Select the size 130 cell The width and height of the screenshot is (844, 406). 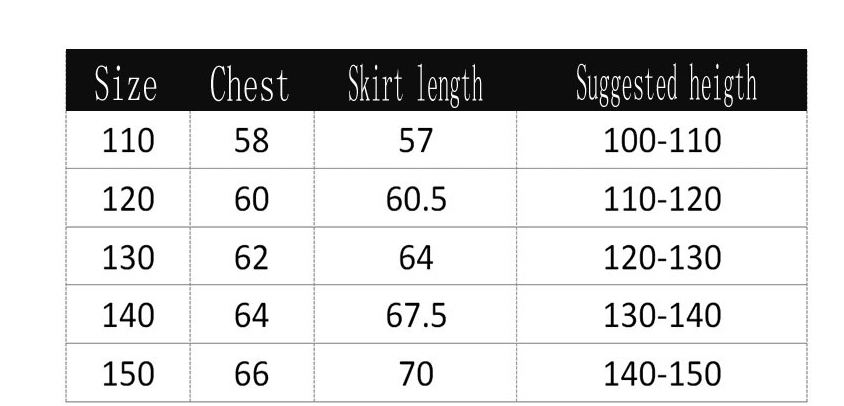(128, 256)
